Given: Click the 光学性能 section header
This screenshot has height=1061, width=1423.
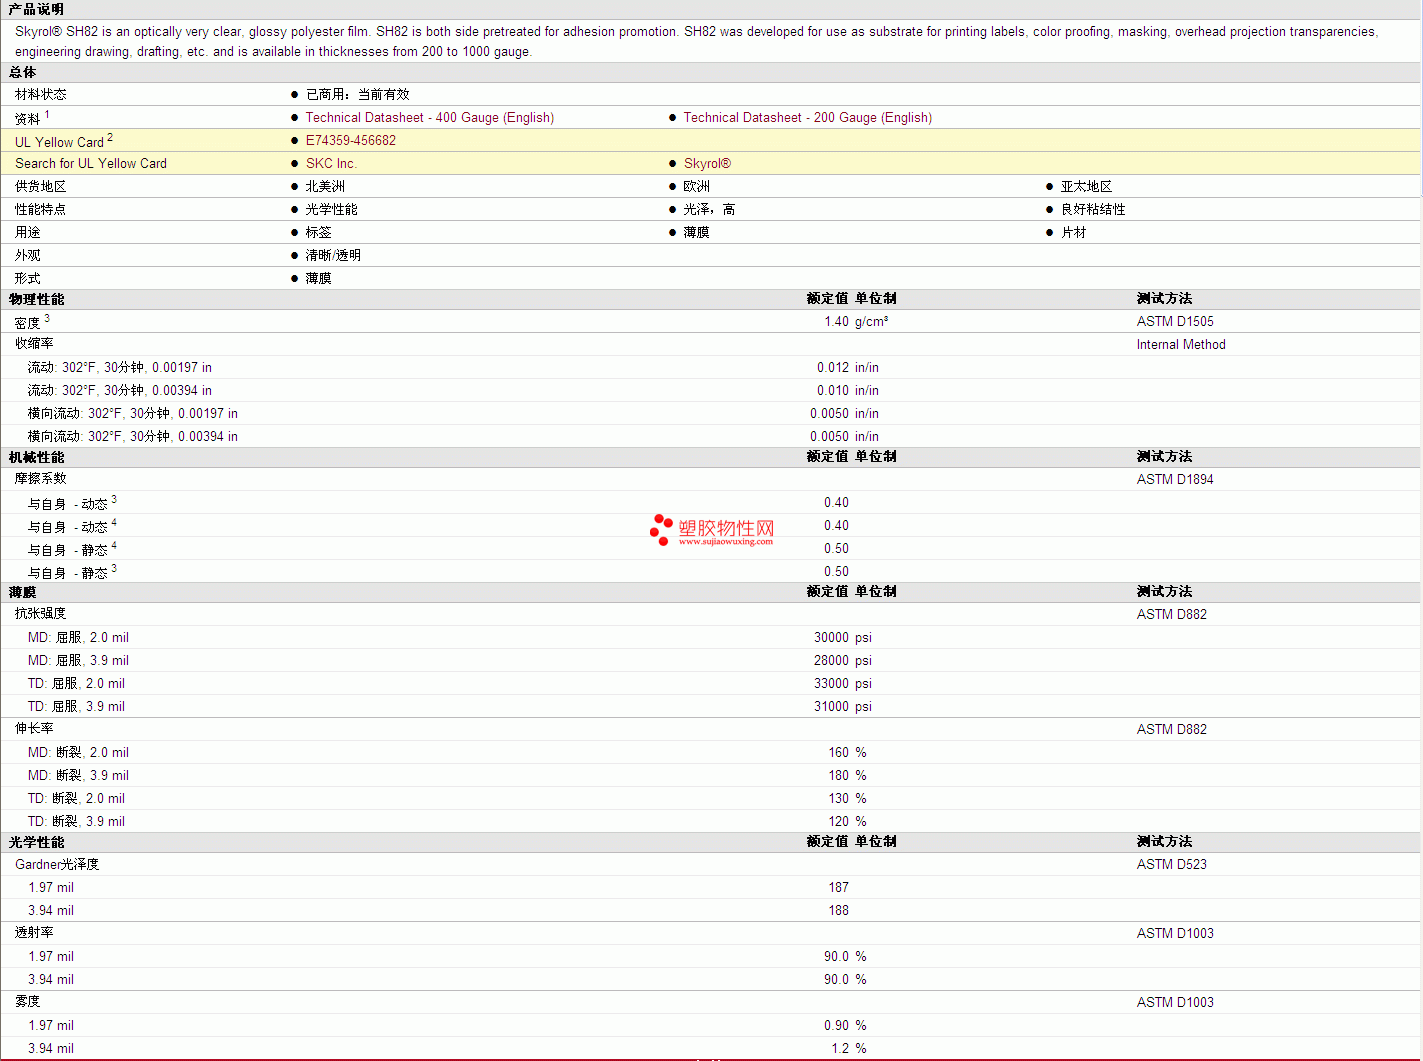Looking at the screenshot, I should tap(36, 842).
